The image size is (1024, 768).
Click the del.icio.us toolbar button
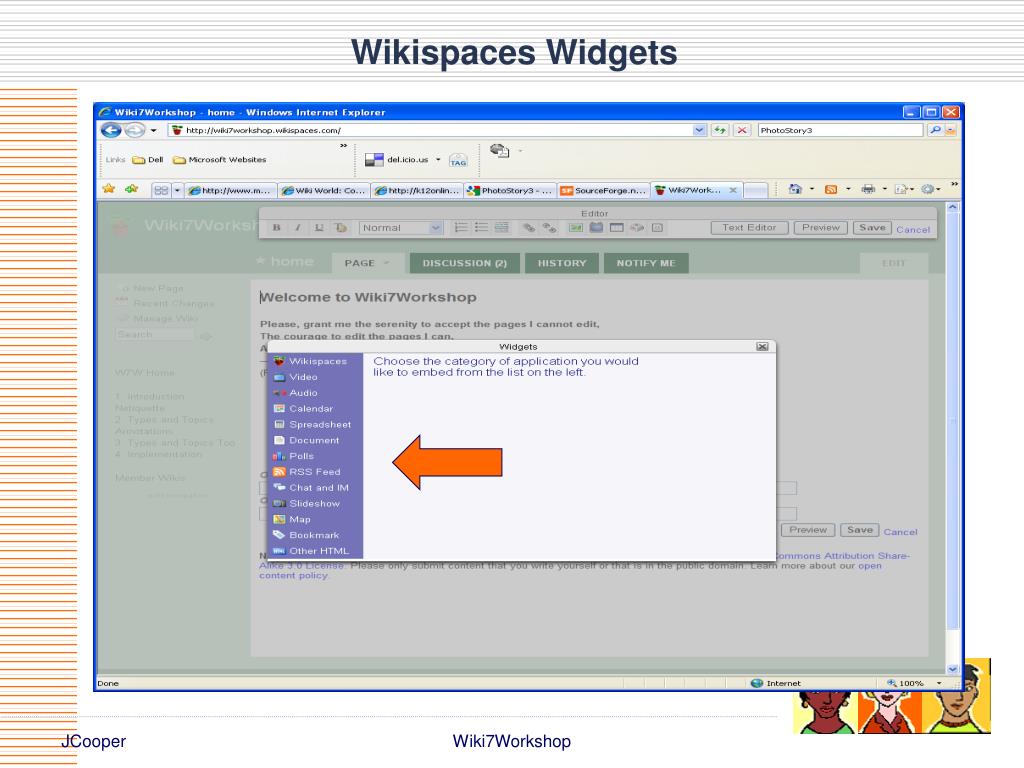[x=396, y=159]
